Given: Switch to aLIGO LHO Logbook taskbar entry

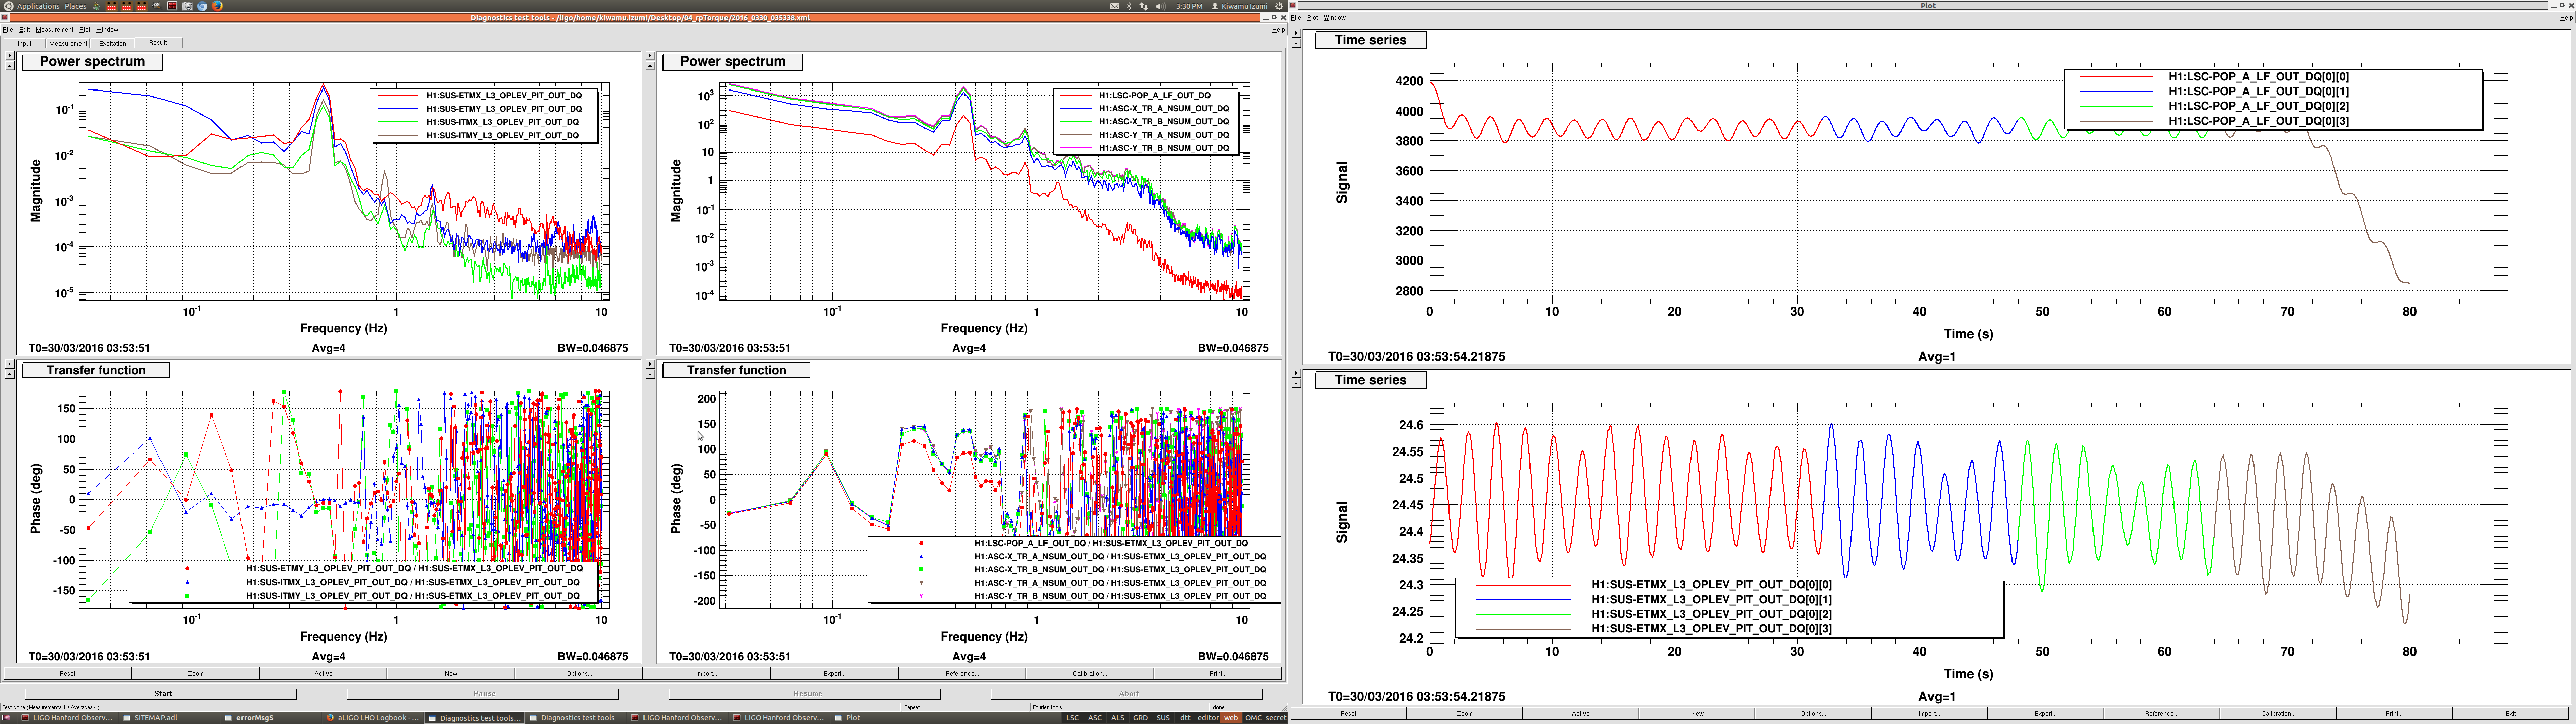Looking at the screenshot, I should (x=373, y=718).
